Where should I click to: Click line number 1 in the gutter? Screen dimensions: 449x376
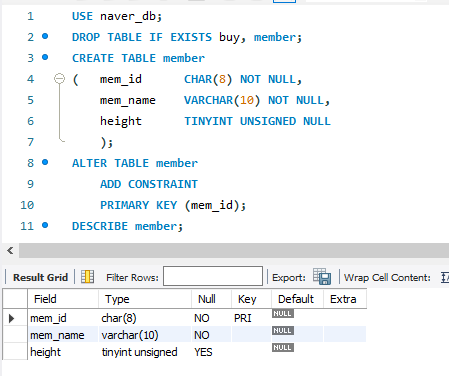tap(30, 16)
